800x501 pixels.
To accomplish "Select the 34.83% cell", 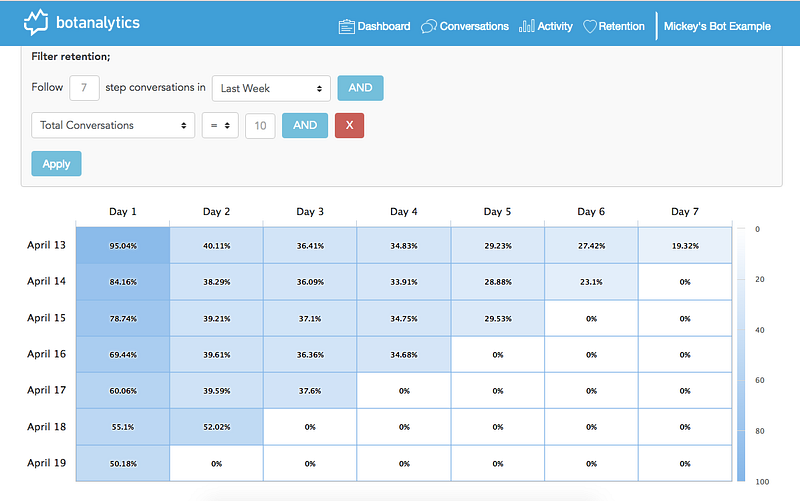I will [404, 245].
